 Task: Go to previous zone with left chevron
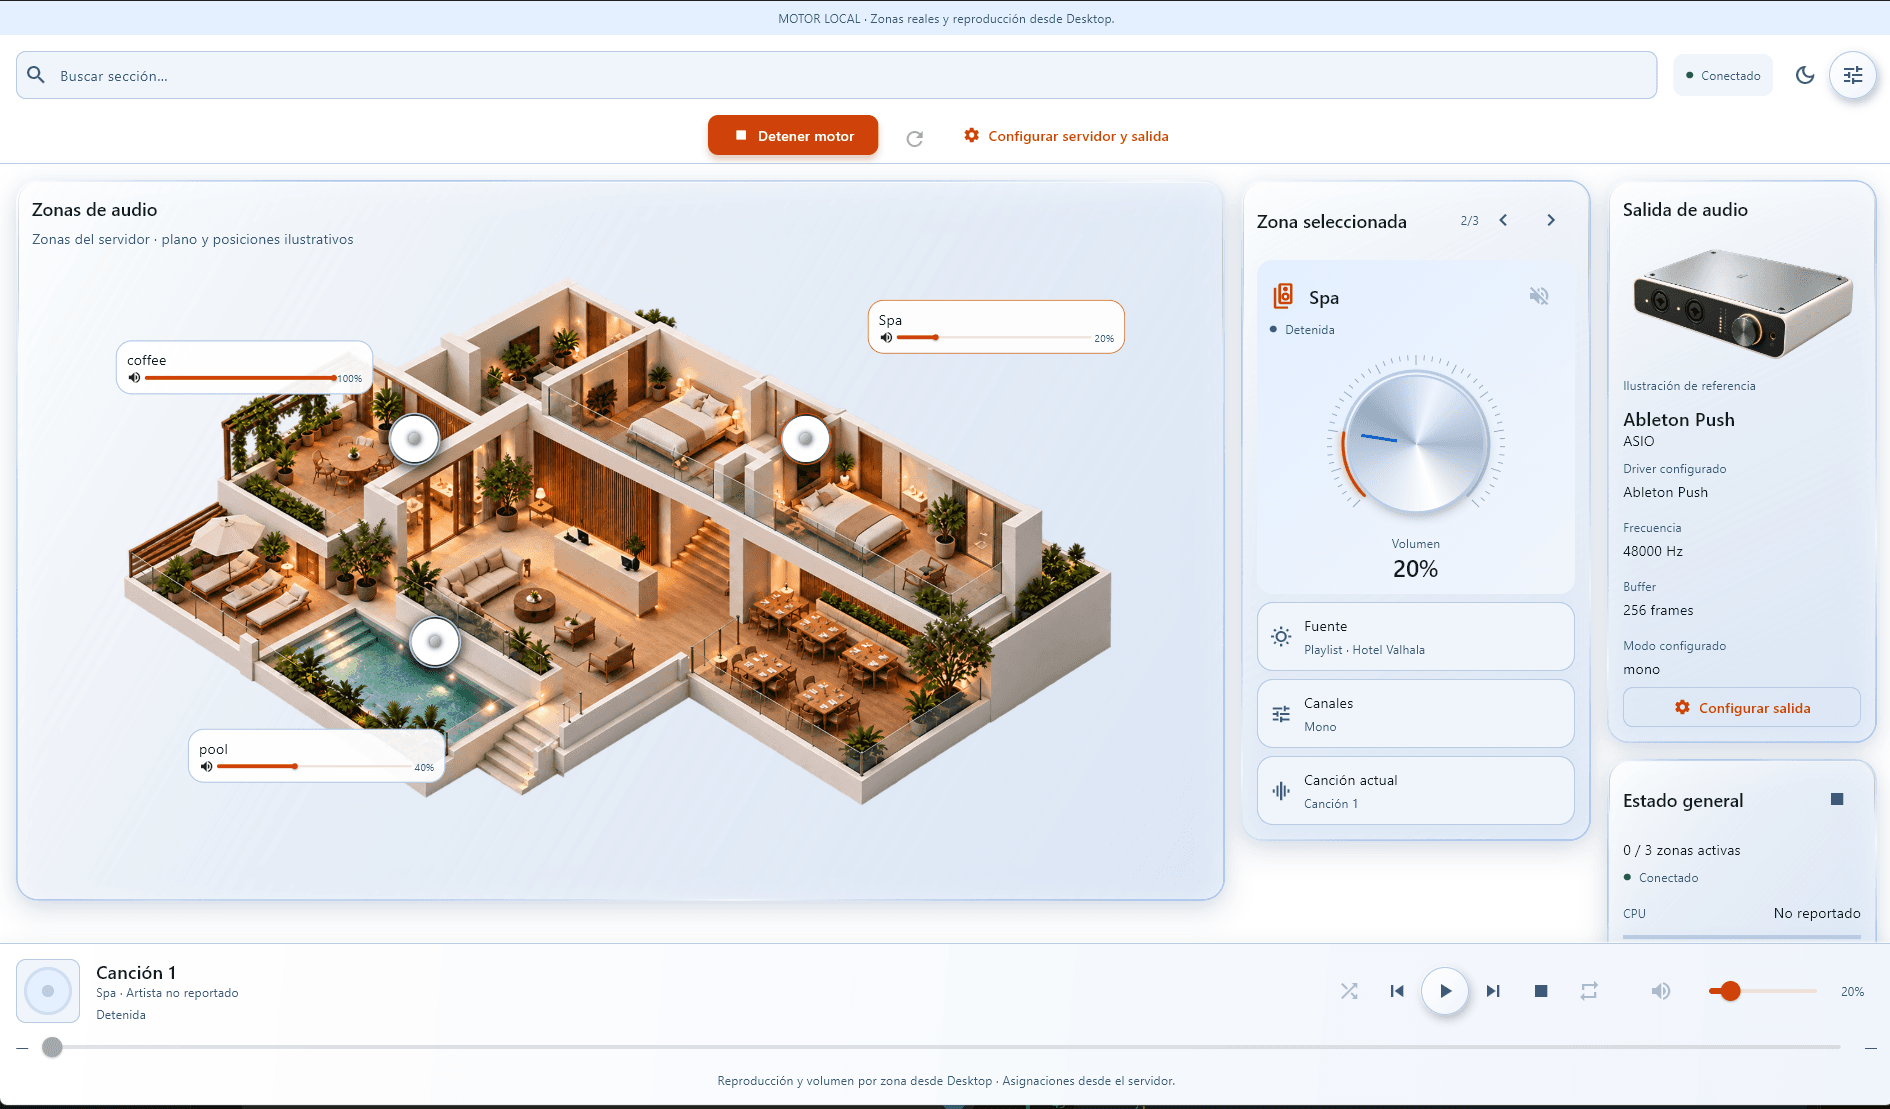1503,220
